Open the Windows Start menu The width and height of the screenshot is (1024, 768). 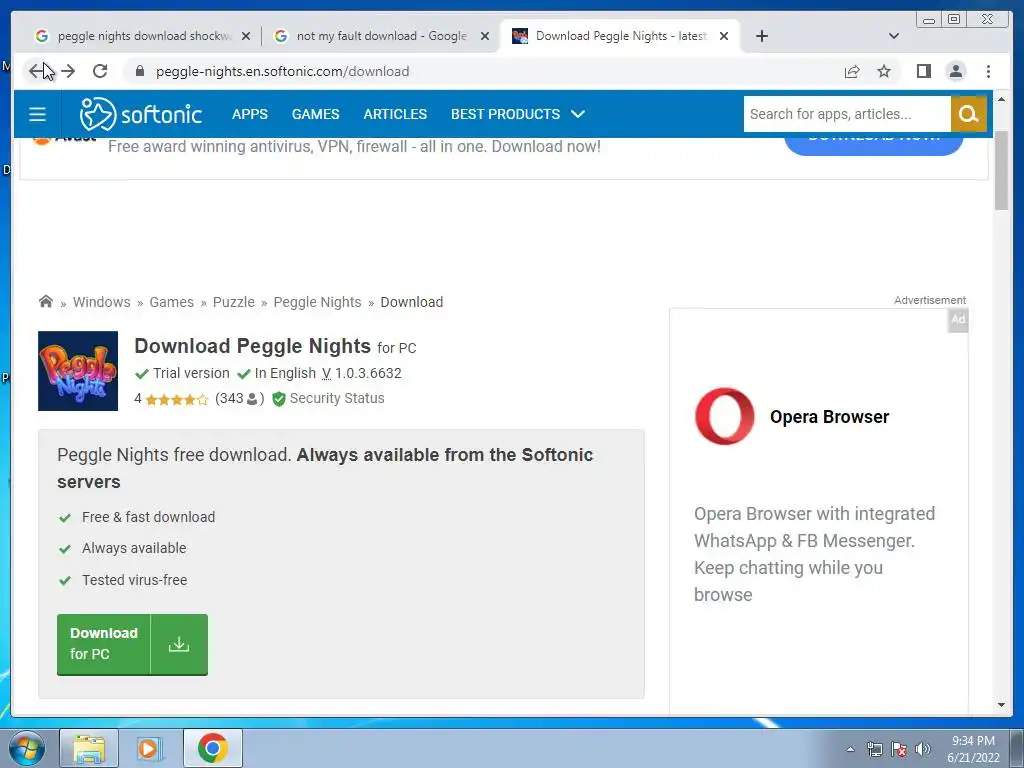click(27, 748)
